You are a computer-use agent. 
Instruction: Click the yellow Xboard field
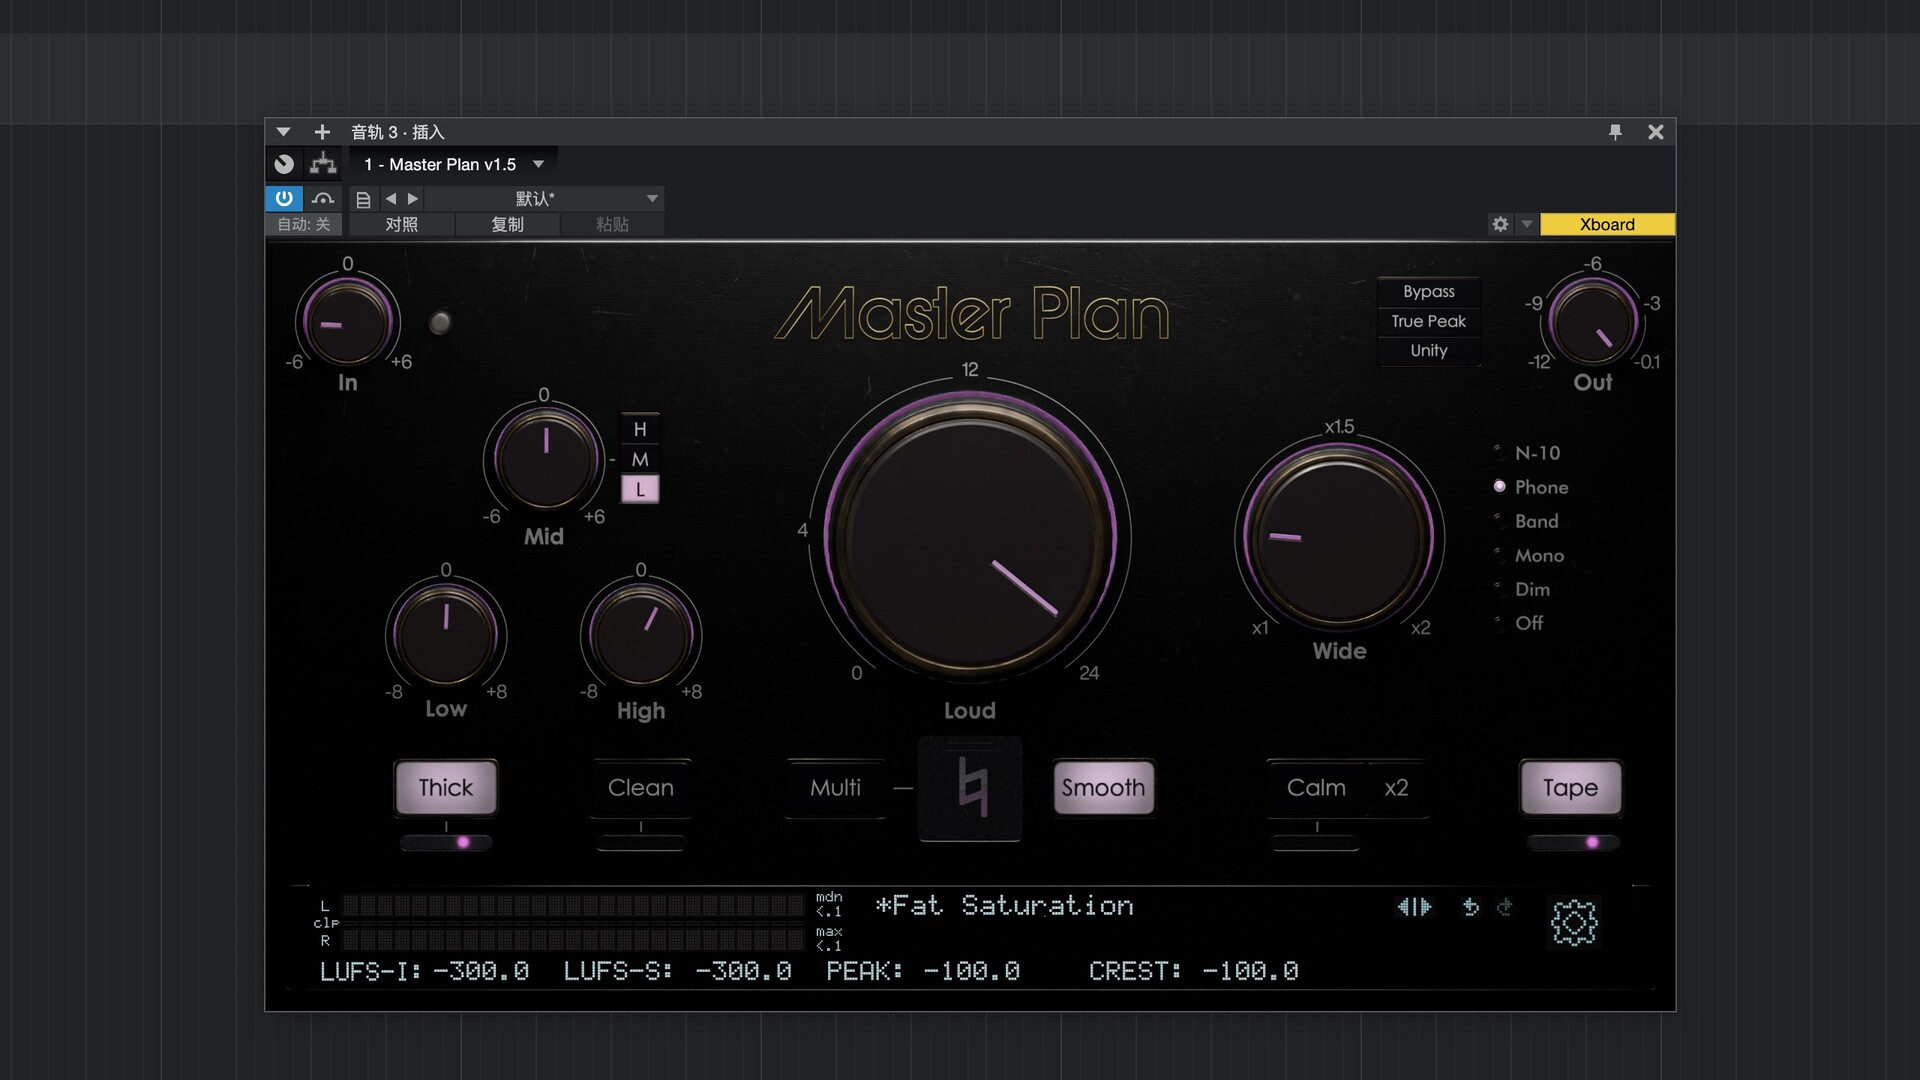pyautogui.click(x=1607, y=224)
